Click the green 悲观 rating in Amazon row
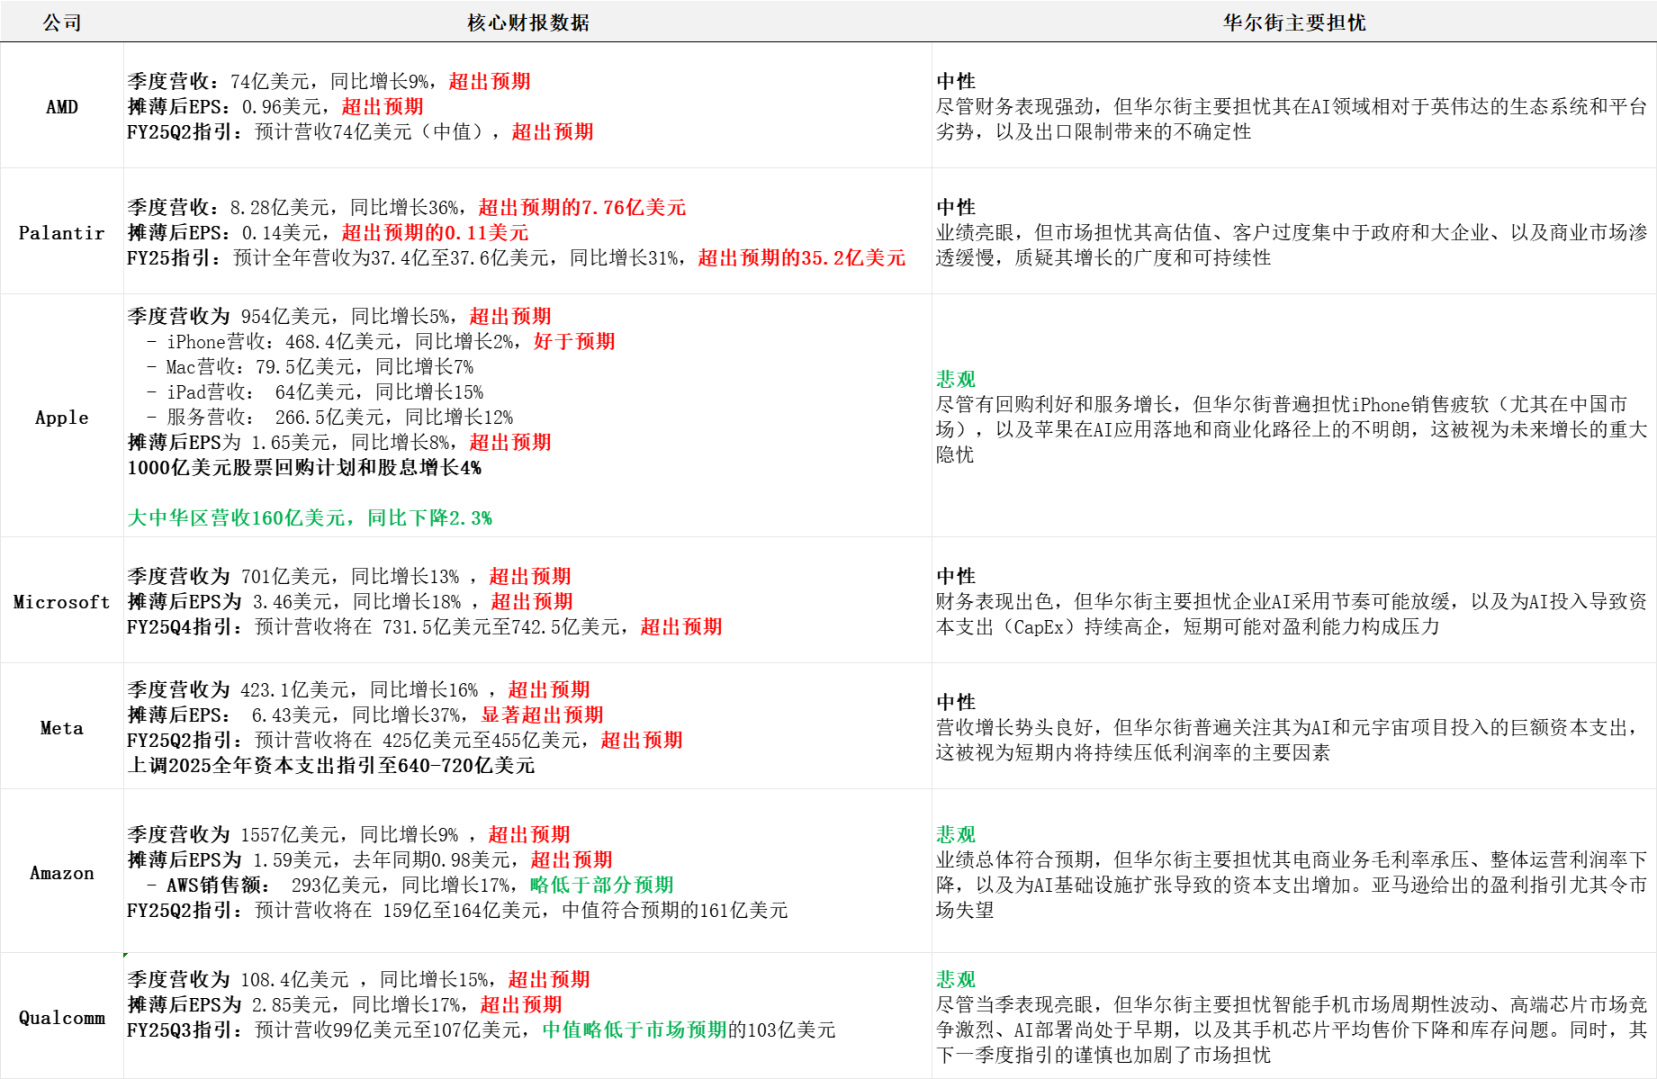The width and height of the screenshot is (1657, 1079). click(x=956, y=834)
